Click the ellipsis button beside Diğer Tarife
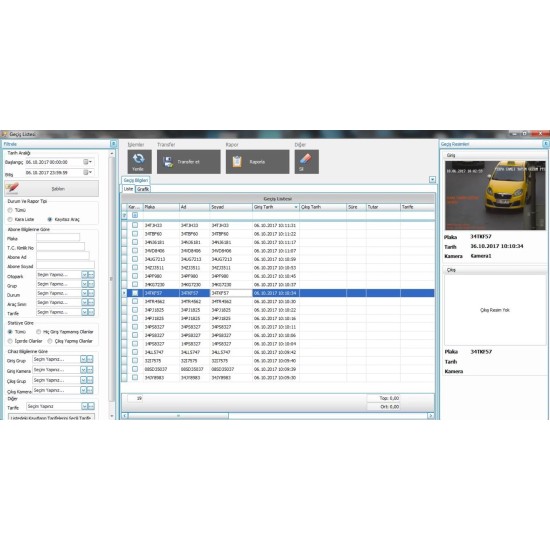 91,406
